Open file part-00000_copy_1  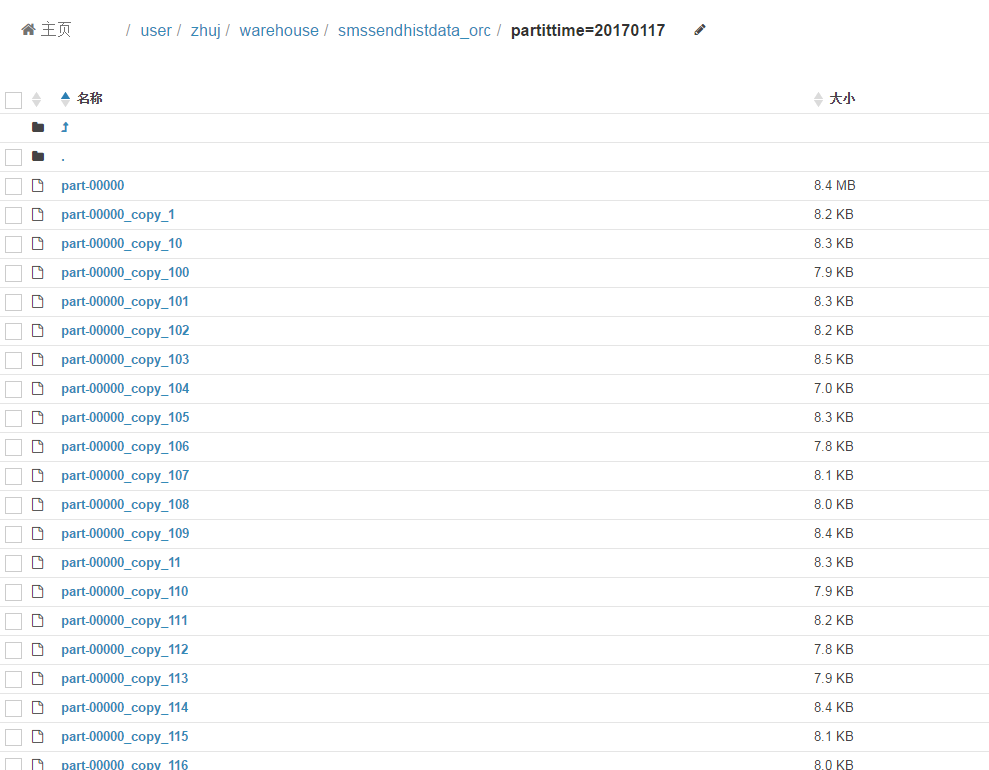point(118,214)
